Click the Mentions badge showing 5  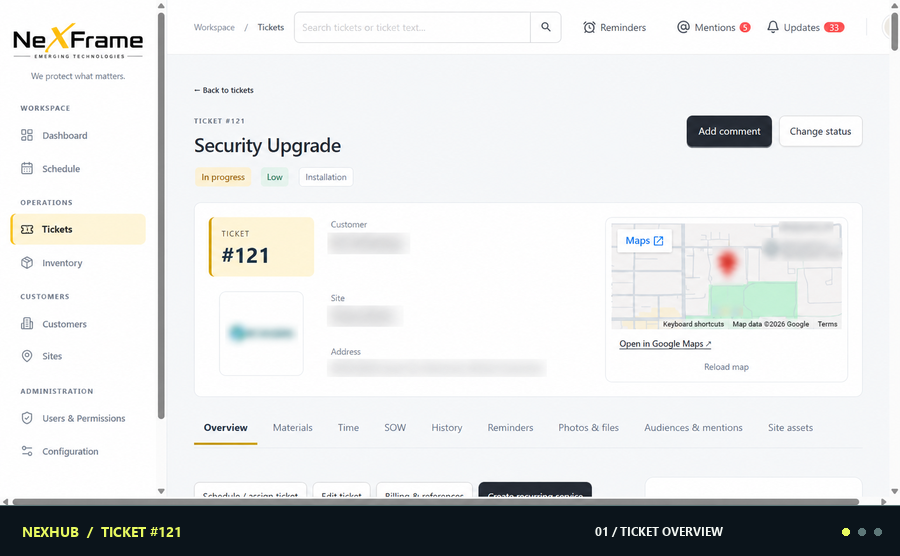point(745,28)
